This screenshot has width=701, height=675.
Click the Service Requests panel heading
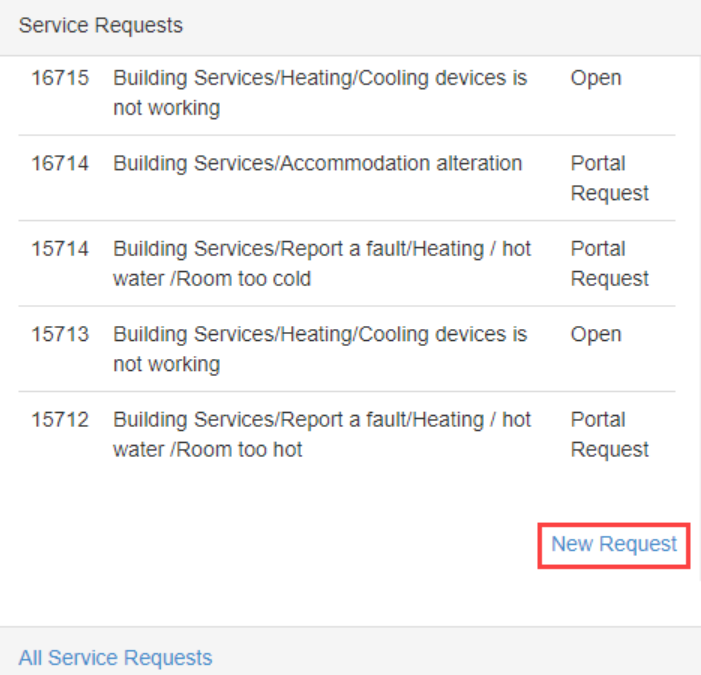click(x=101, y=26)
